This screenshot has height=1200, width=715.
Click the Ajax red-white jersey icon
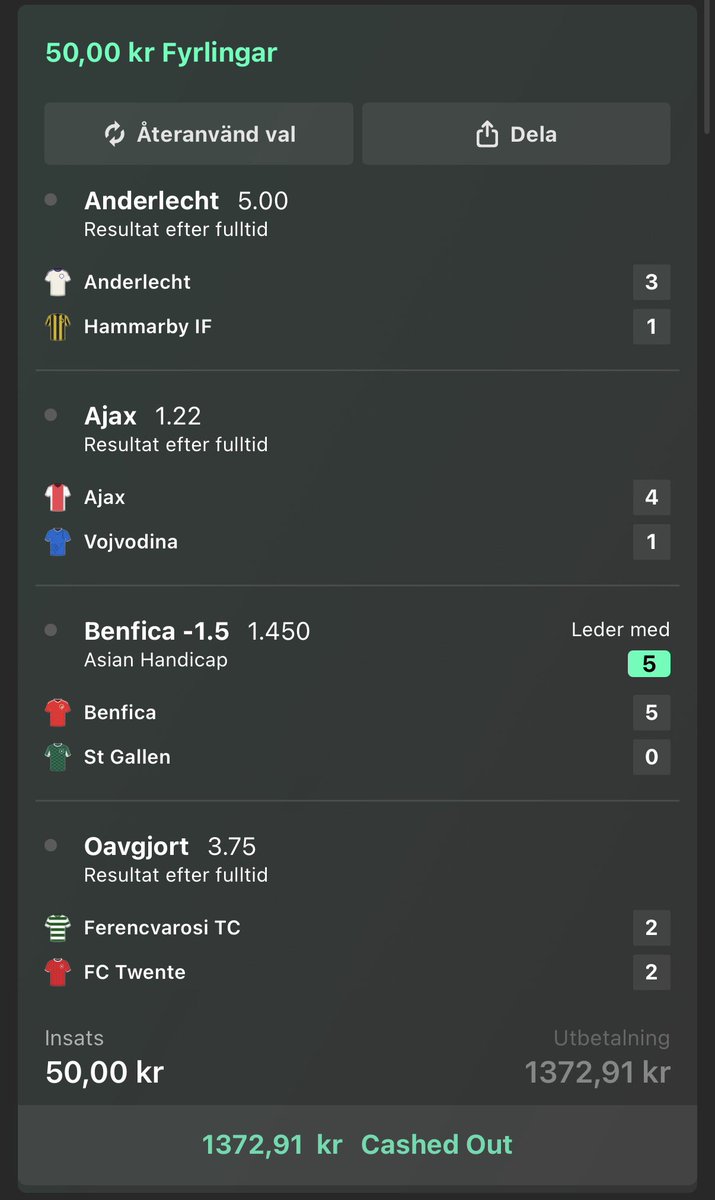58,497
